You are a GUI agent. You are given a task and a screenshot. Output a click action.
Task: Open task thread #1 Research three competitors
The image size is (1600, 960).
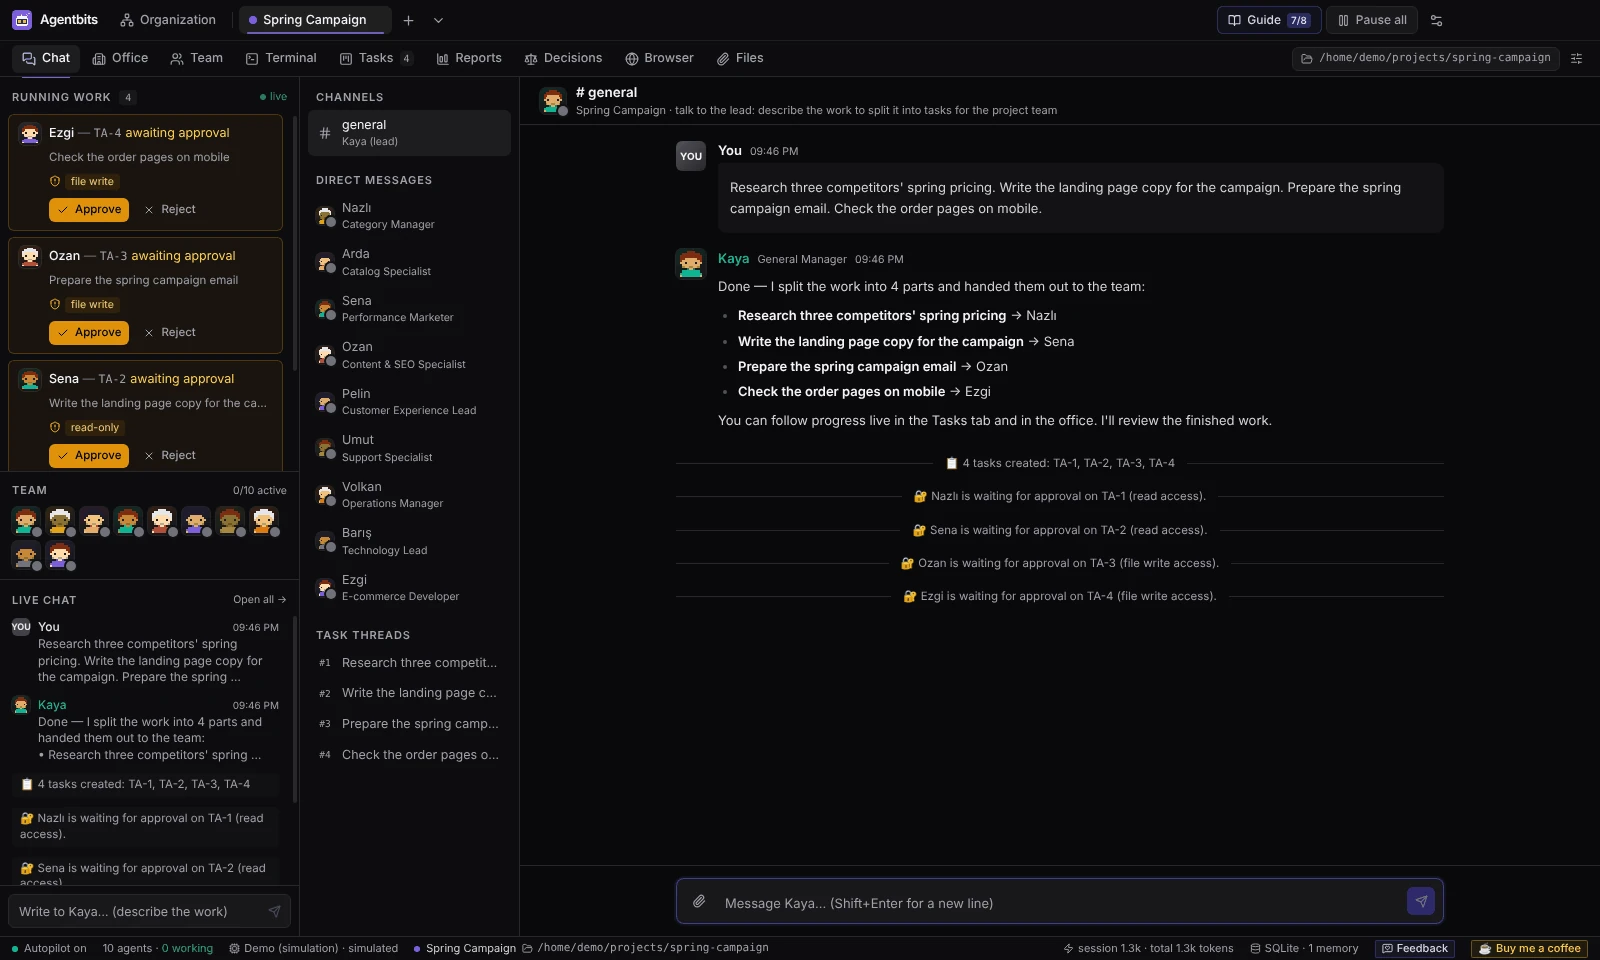click(409, 662)
